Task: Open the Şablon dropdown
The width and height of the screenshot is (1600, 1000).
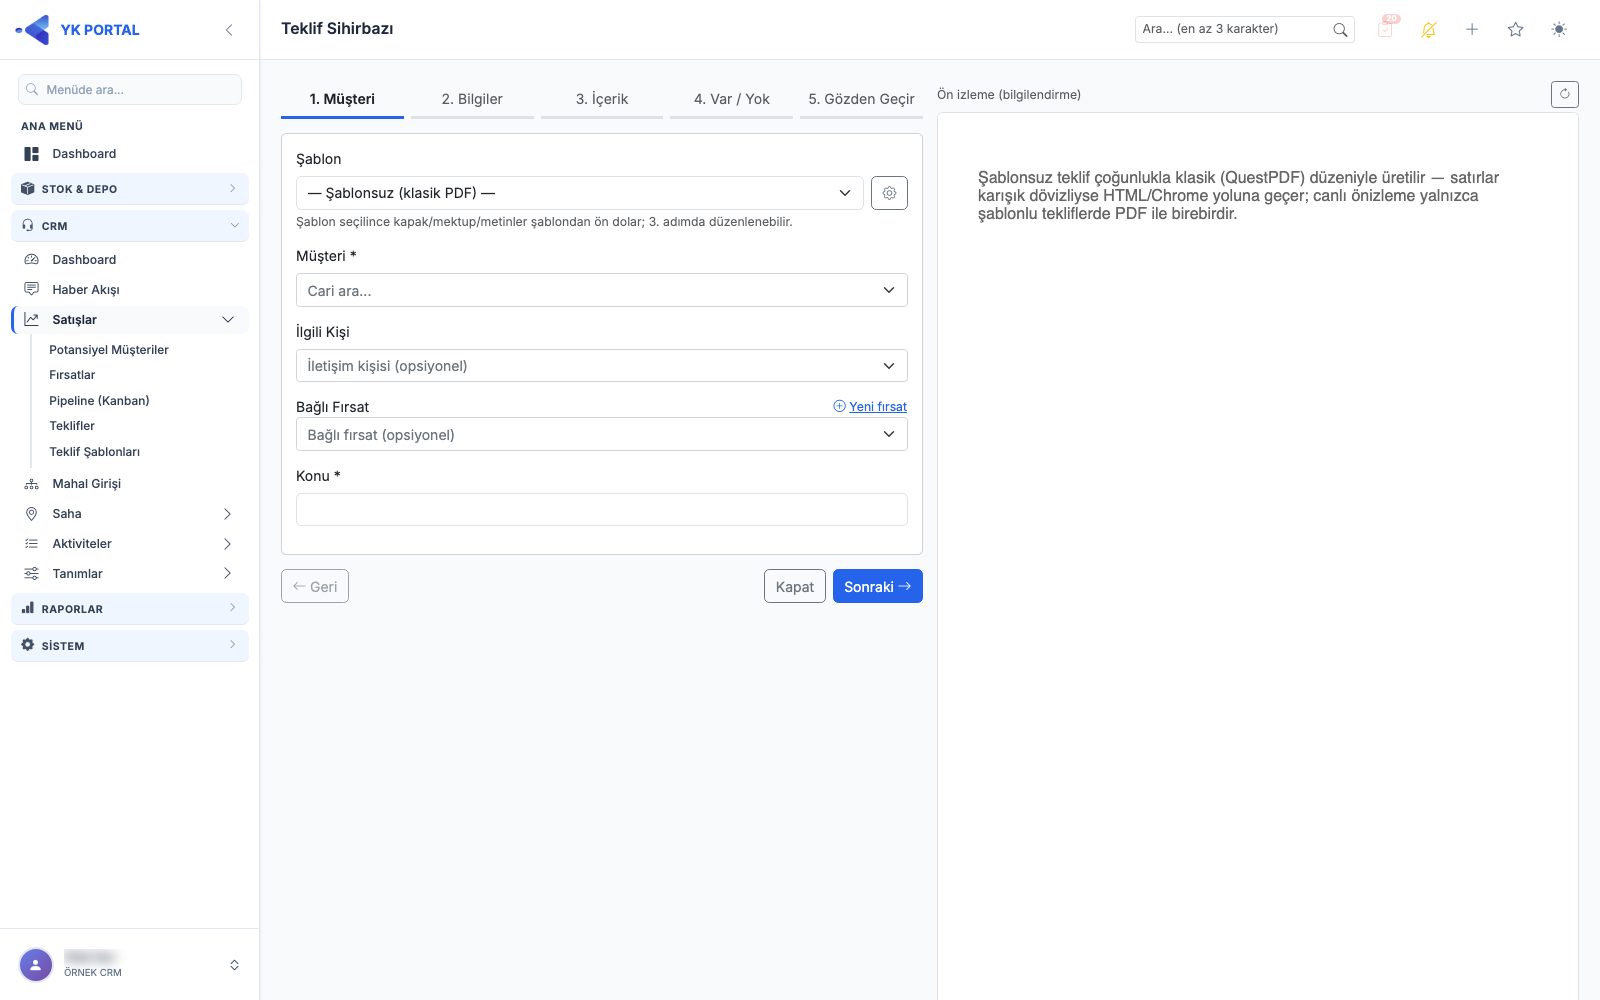Action: point(580,193)
